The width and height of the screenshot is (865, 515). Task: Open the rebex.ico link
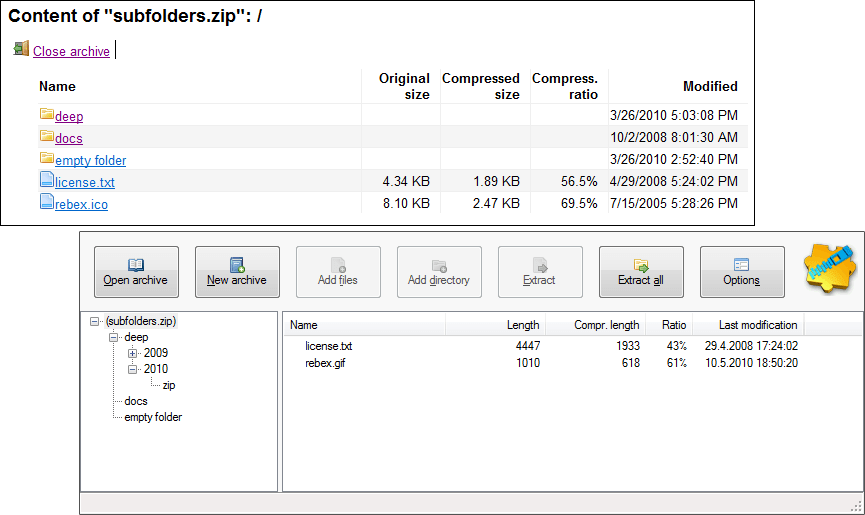81,205
